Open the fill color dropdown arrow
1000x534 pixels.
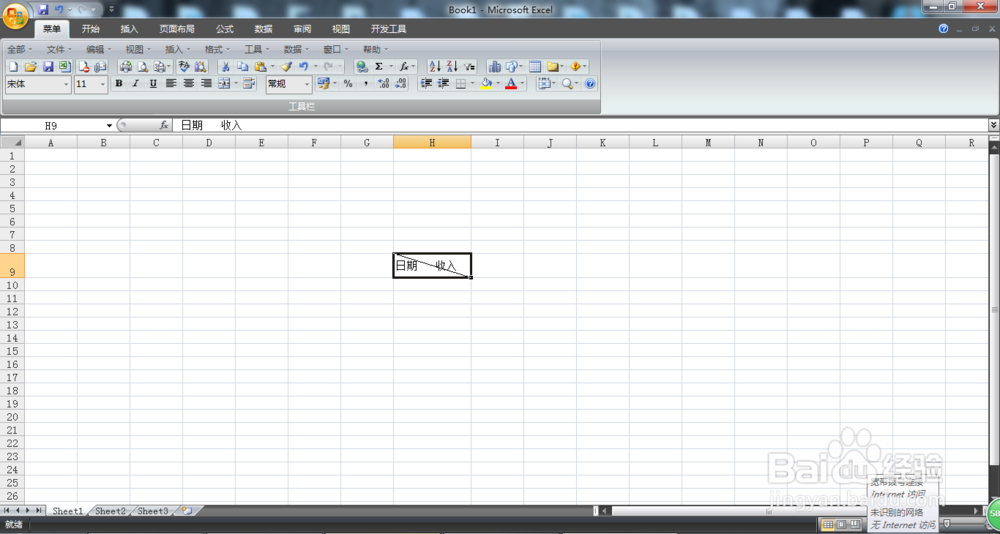pyautogui.click(x=497, y=84)
